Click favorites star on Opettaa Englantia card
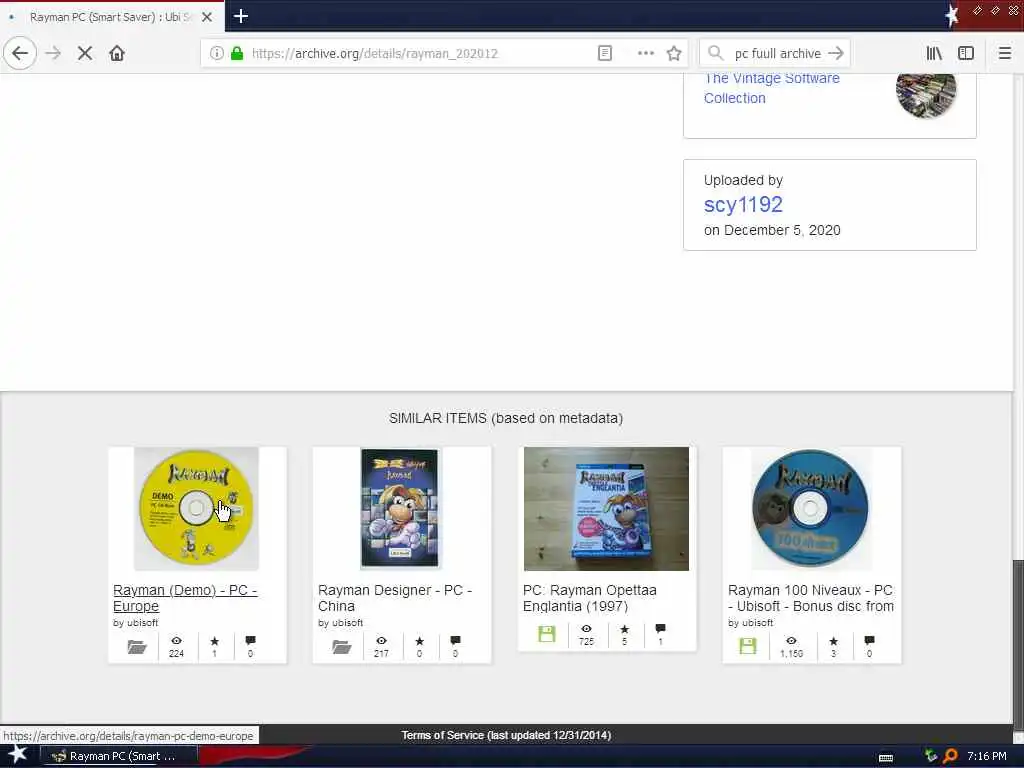This screenshot has height=768, width=1024. (624, 629)
